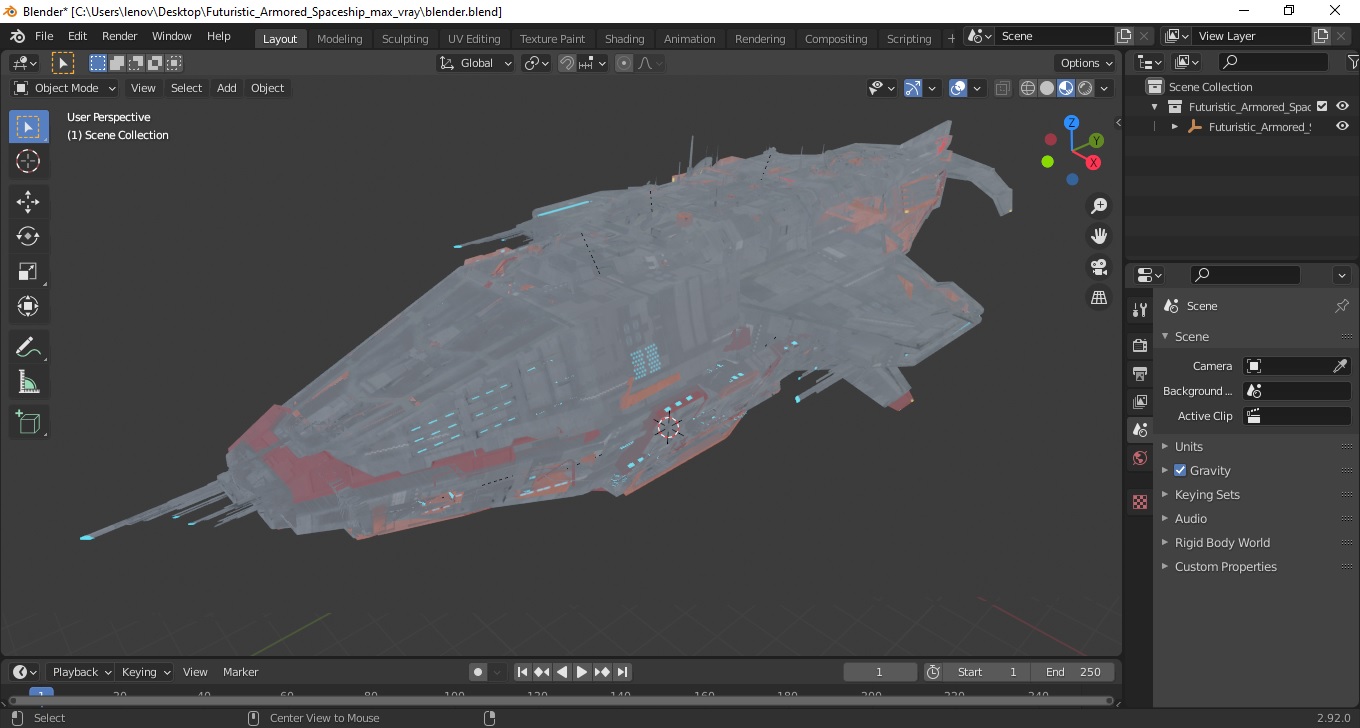Open the Tool properties tab
The height and width of the screenshot is (728, 1360).
(1140, 310)
